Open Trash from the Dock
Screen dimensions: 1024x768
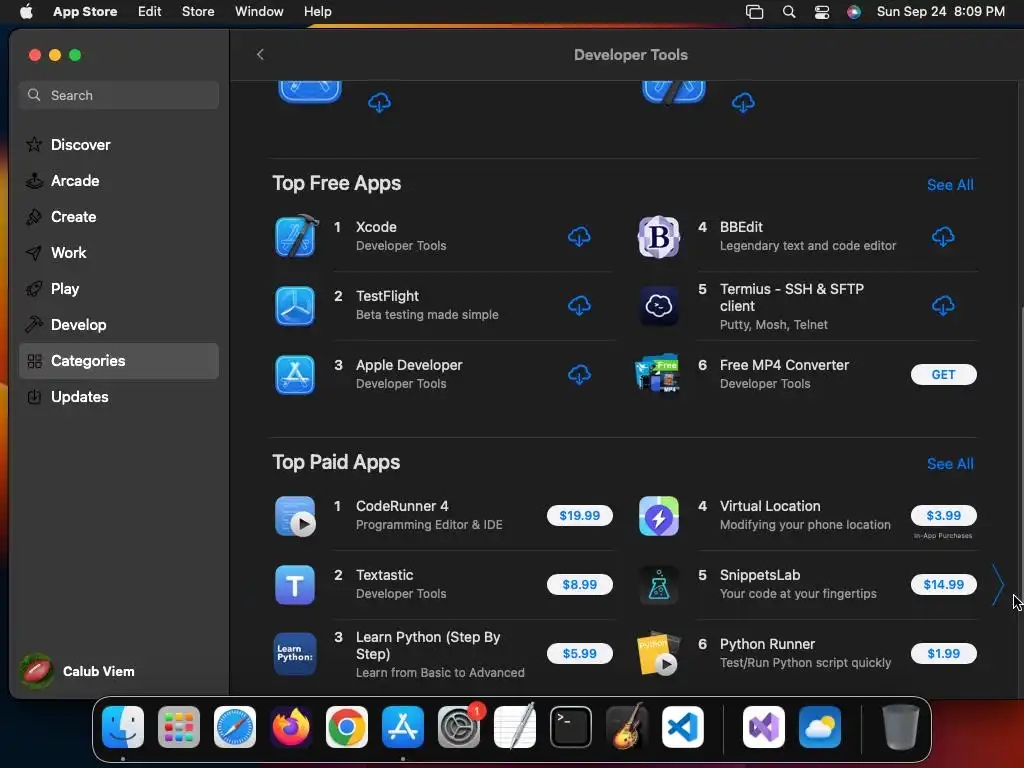(901, 727)
